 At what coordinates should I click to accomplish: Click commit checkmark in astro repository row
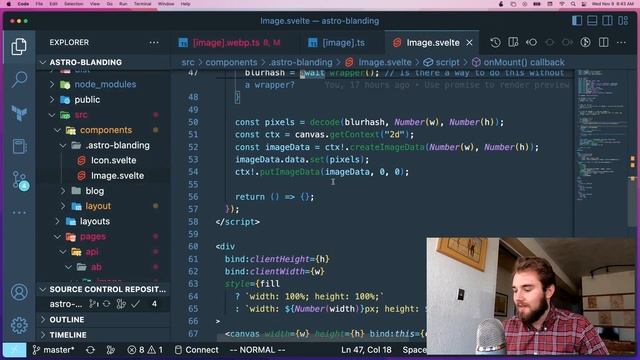pos(136,304)
